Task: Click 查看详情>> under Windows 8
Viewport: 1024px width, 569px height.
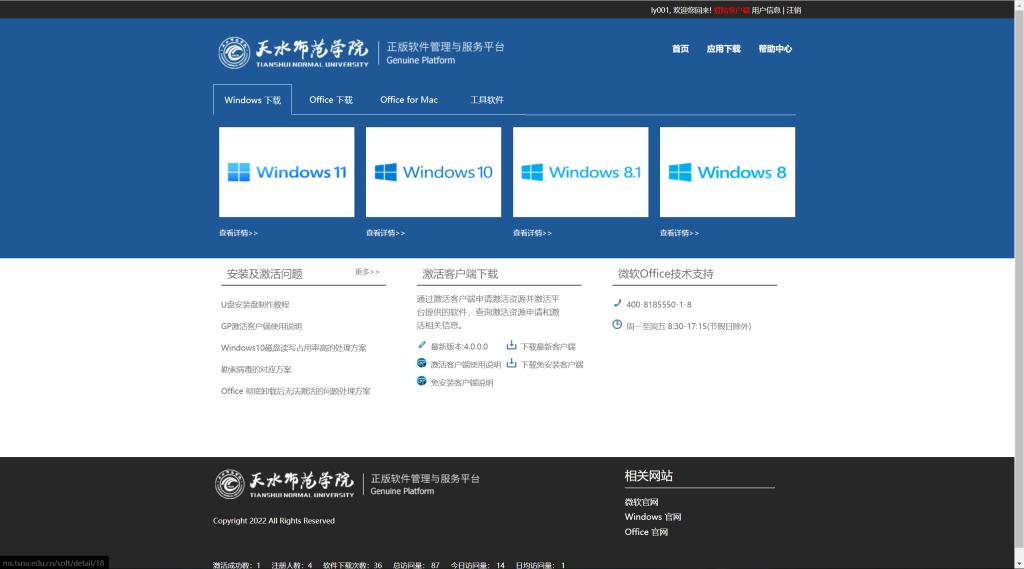Action: coord(679,233)
